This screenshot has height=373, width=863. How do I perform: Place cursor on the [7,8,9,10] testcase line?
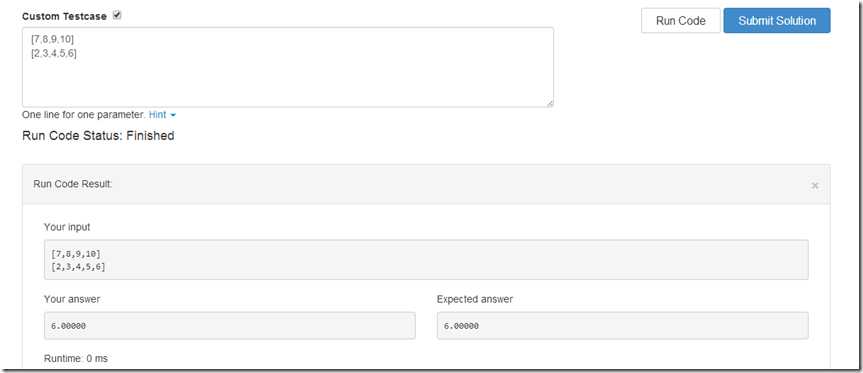point(52,39)
